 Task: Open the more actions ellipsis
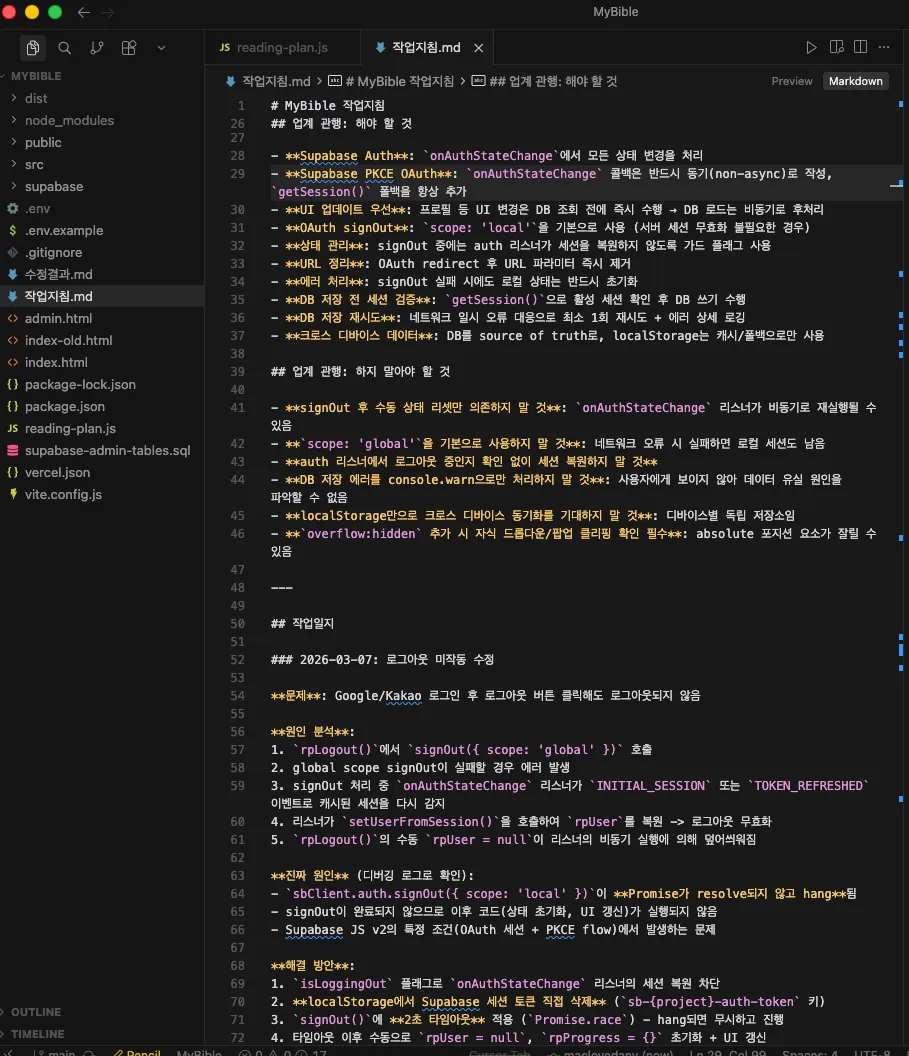pos(884,47)
